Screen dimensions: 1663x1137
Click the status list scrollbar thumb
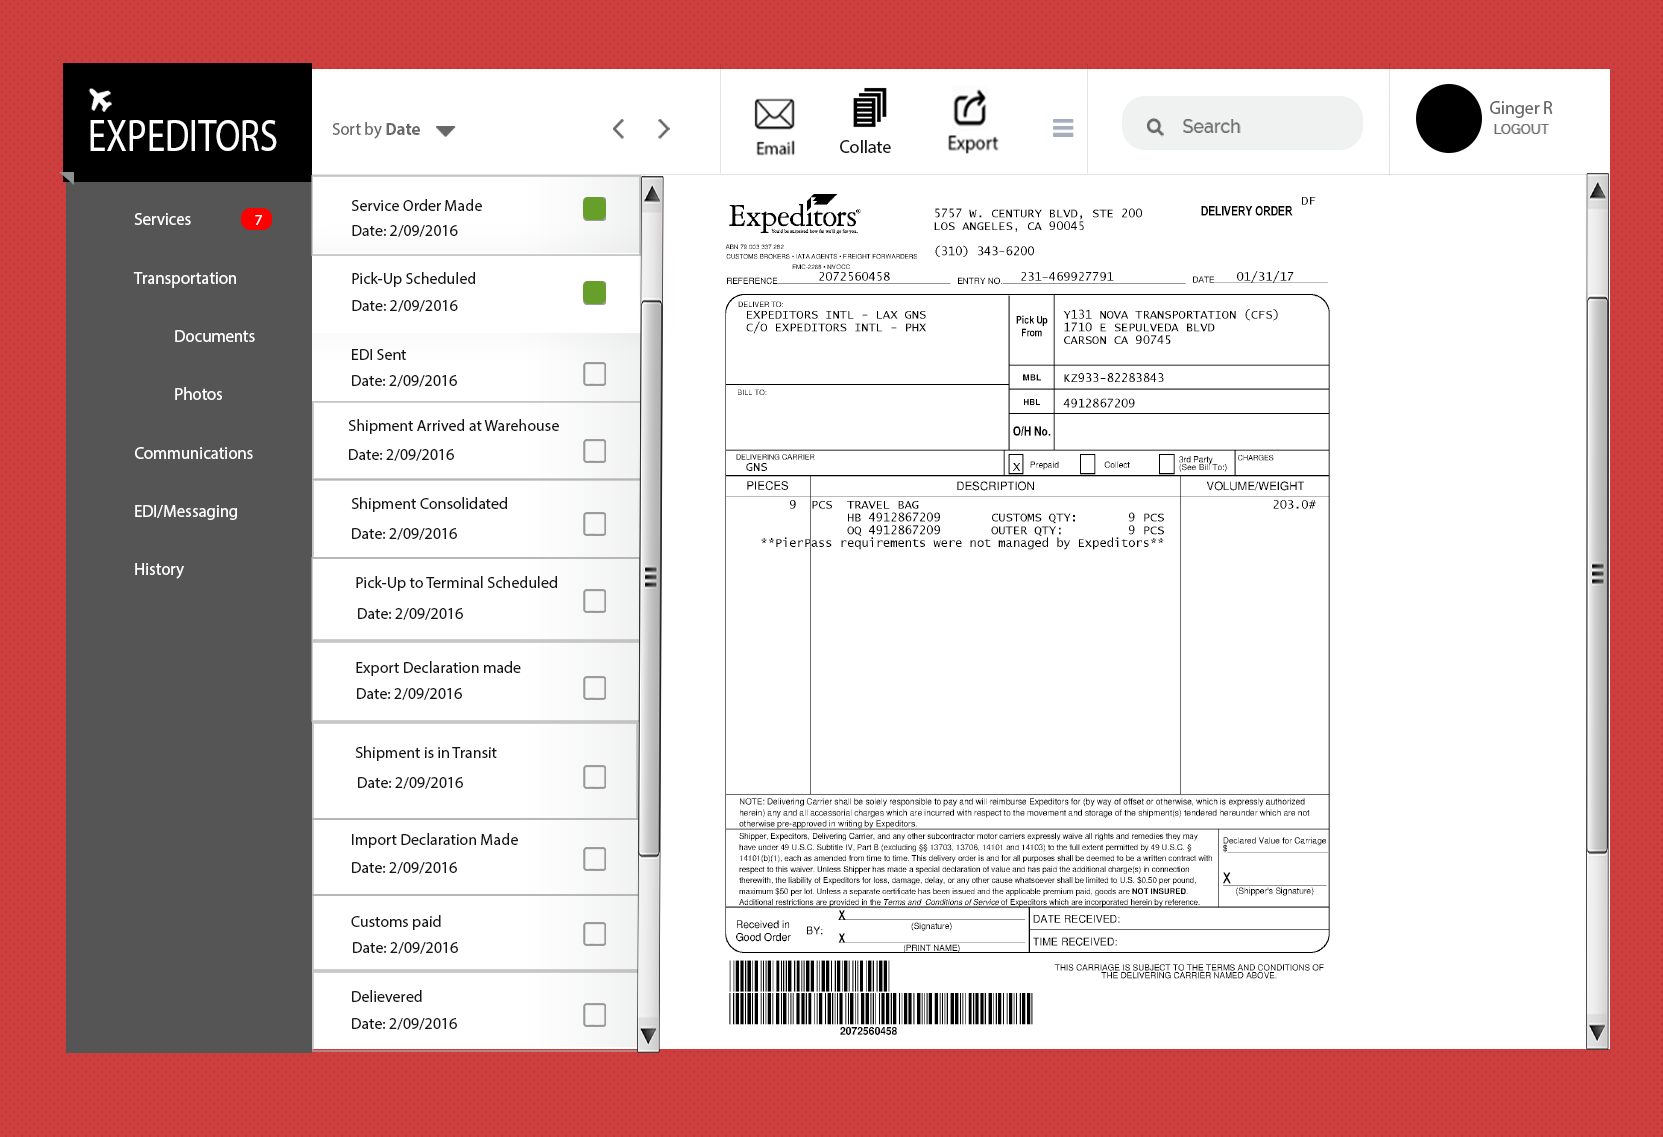click(650, 578)
